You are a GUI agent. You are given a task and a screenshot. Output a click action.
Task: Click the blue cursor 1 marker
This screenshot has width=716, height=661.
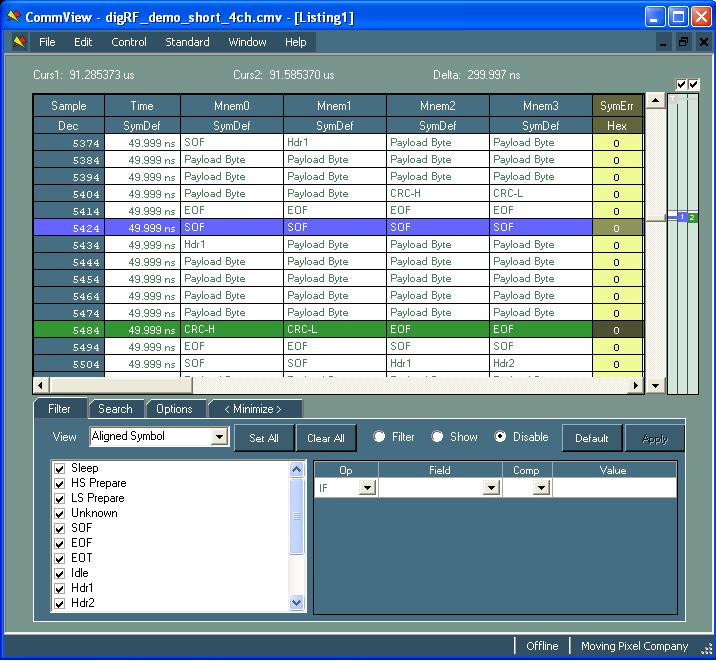coord(681,217)
